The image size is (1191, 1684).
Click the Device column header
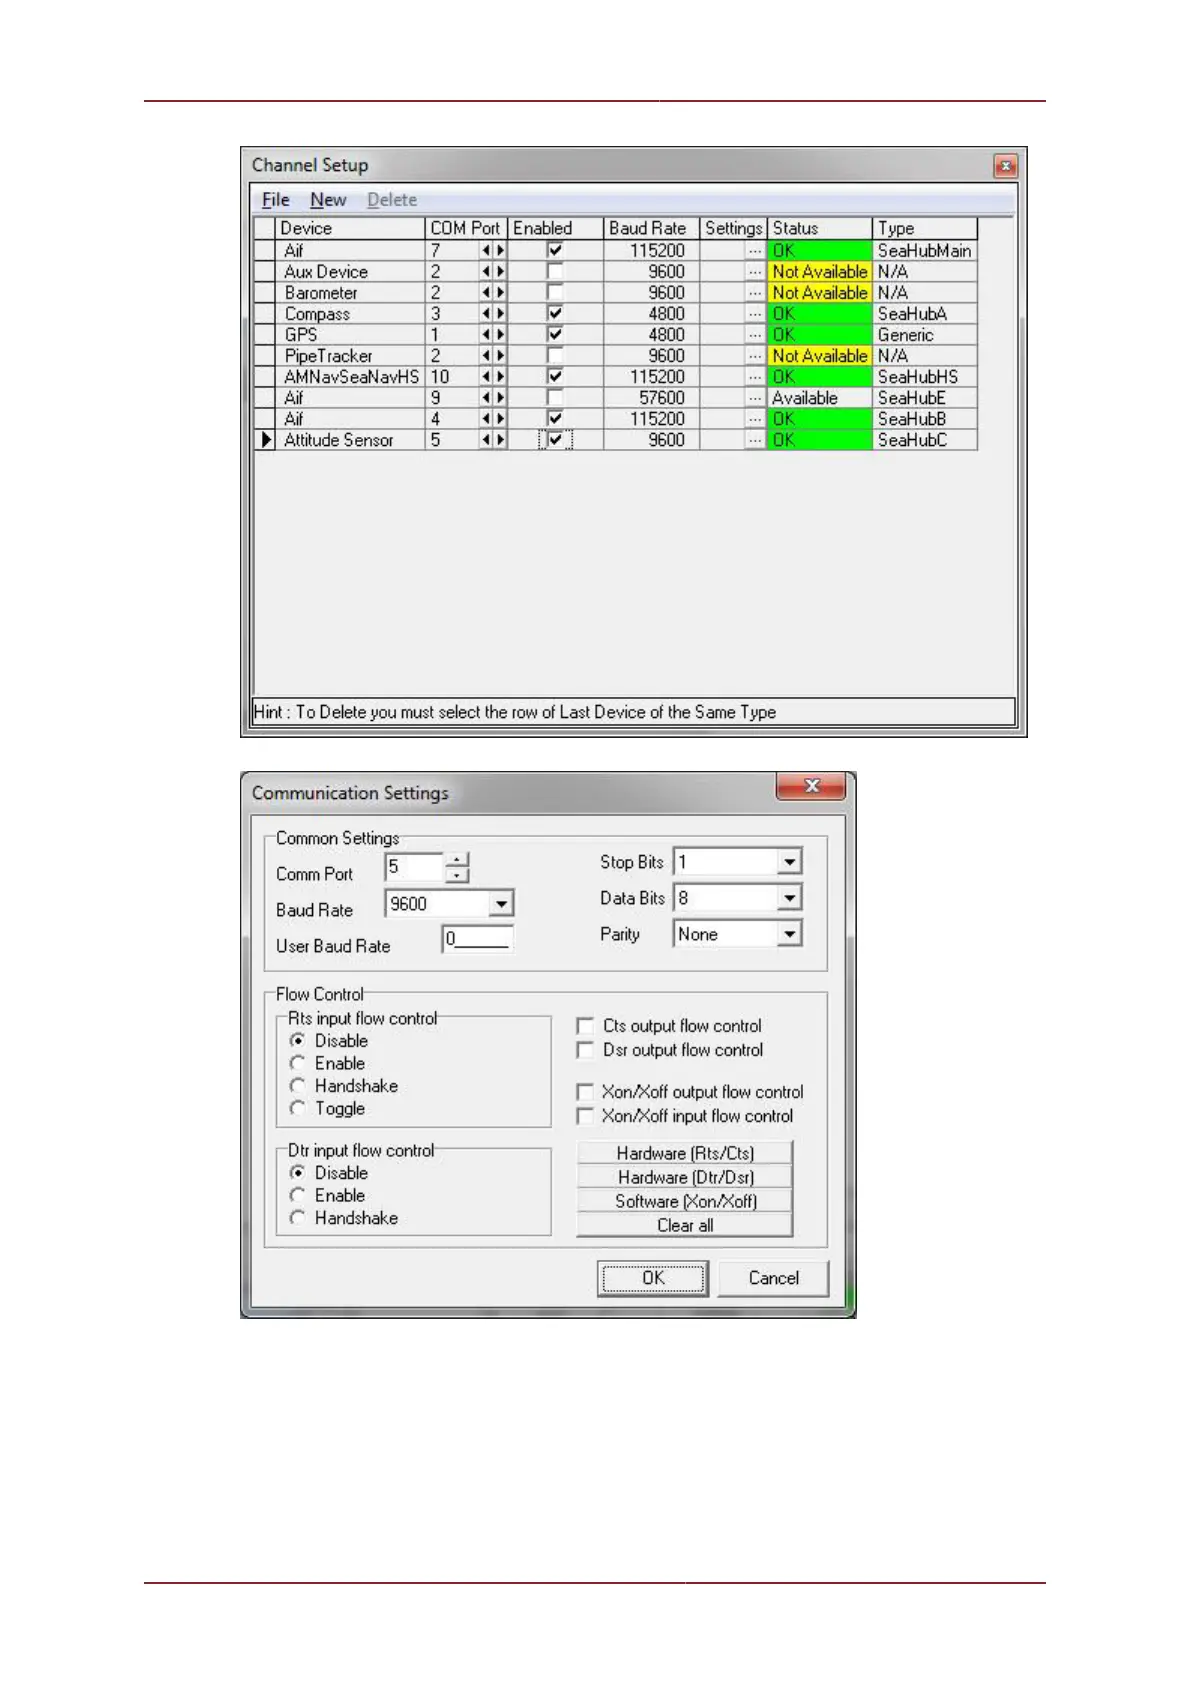coord(350,228)
